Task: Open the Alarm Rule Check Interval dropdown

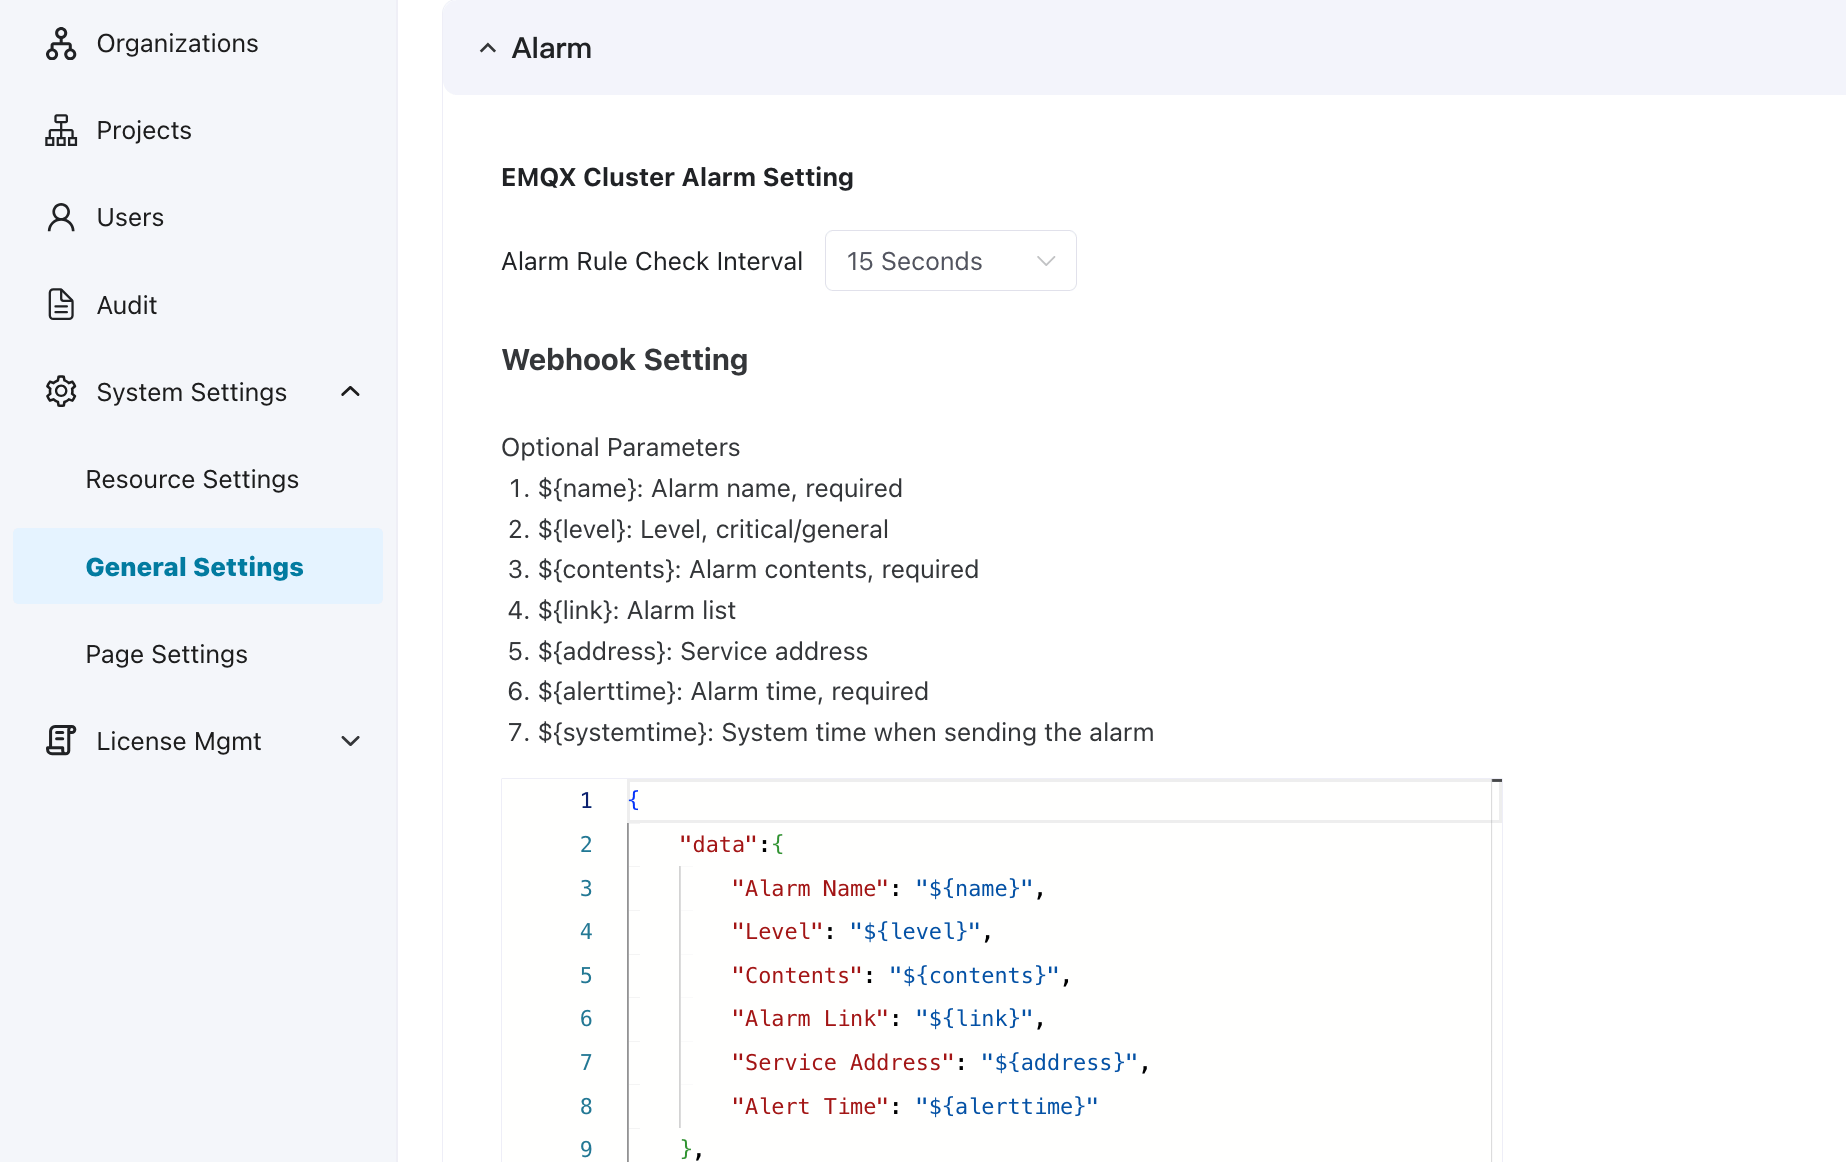Action: pos(949,260)
